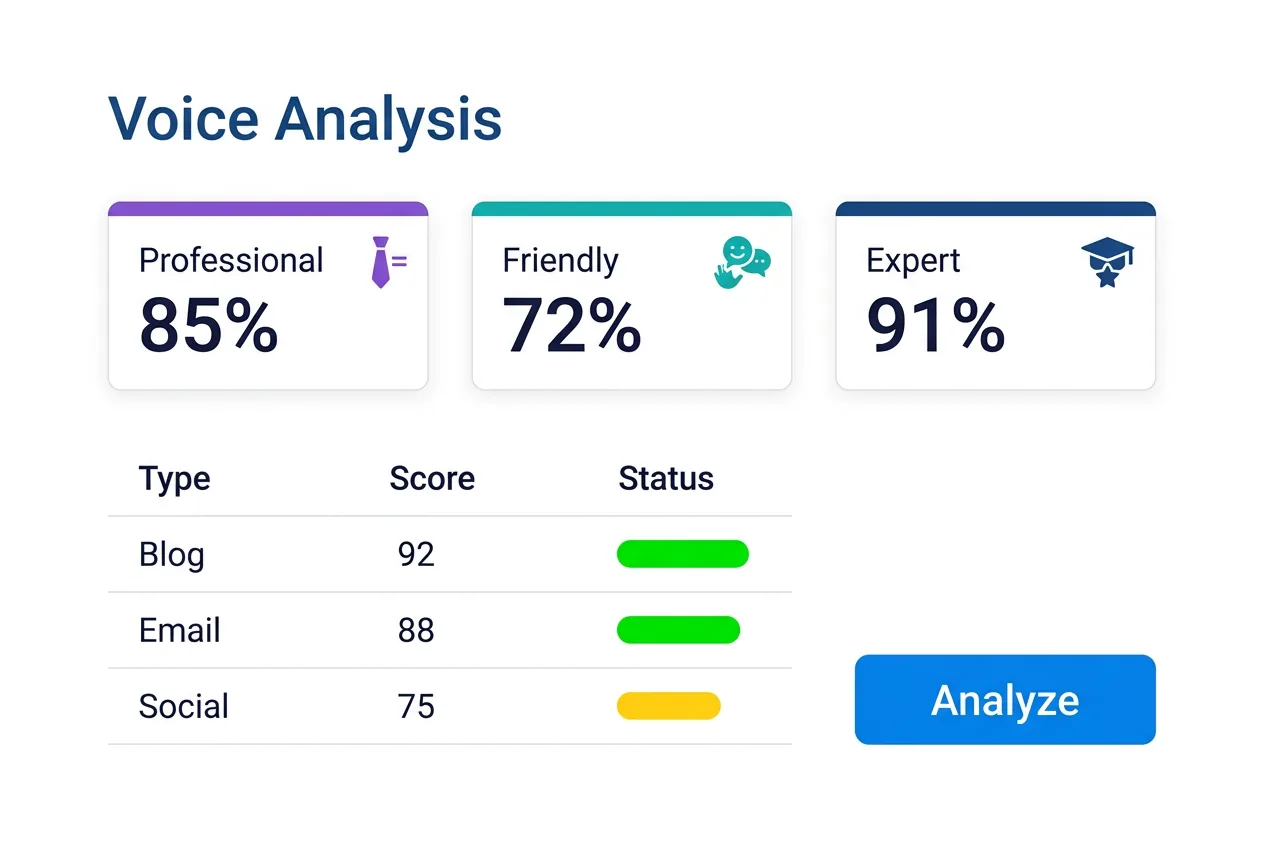Viewport: 1264px width, 848px height.
Task: Click the Social score value 75
Action: tap(416, 706)
